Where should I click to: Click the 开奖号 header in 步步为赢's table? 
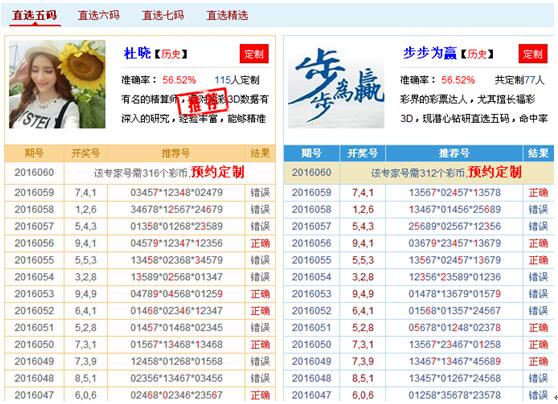363,153
